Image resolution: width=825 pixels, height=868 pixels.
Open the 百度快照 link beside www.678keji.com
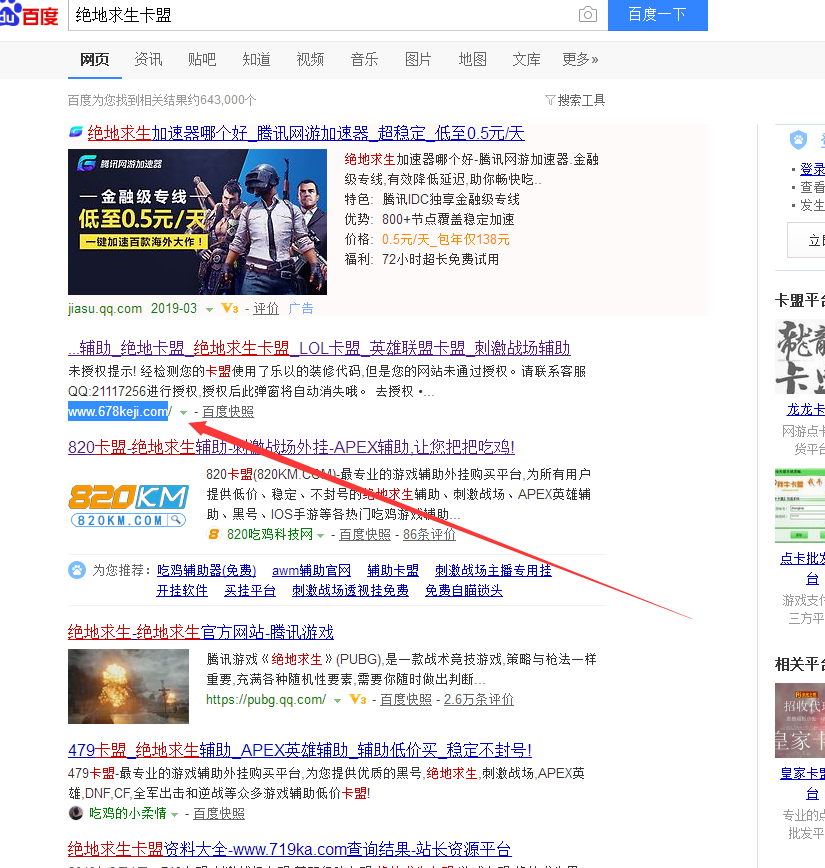point(228,412)
